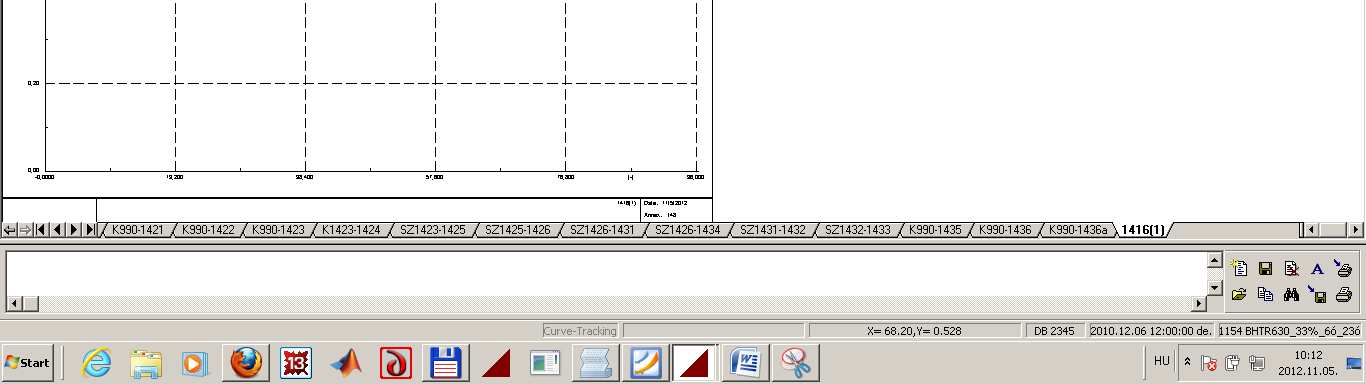The image size is (1366, 384).
Task: Click the Action Center flag tray icon
Action: (1208, 363)
